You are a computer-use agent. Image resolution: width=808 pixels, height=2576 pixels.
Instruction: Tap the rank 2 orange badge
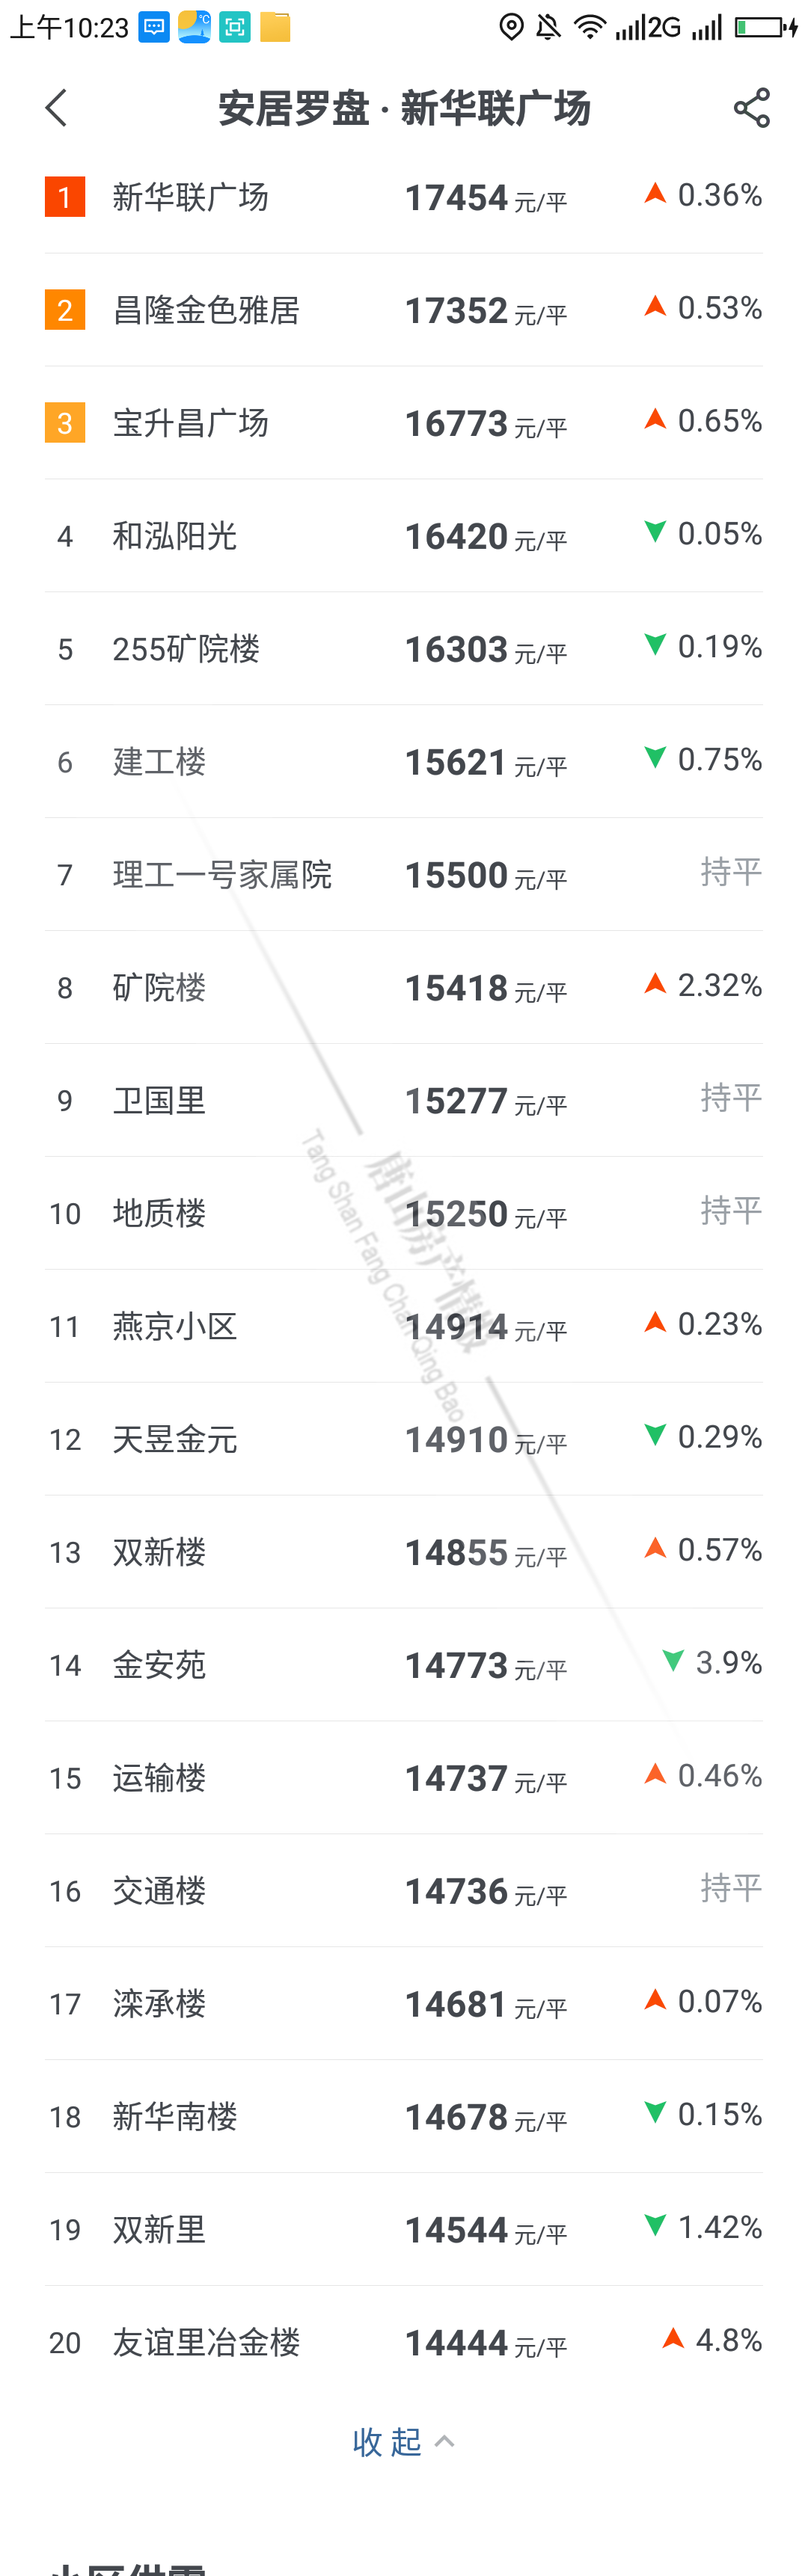coord(65,310)
